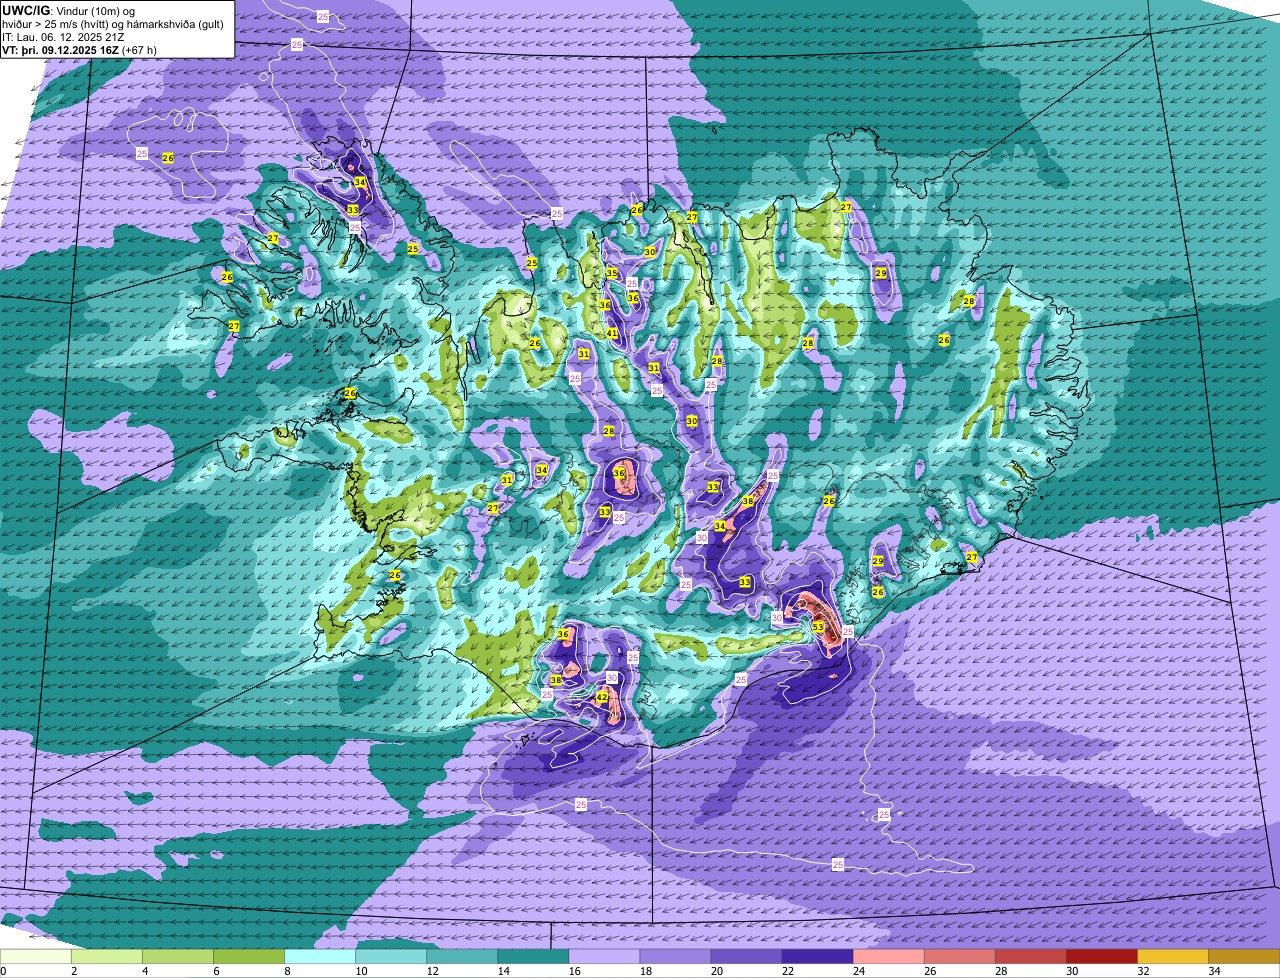Click the 28–30 red legend swatch
This screenshot has width=1280, height=978.
point(1031,957)
